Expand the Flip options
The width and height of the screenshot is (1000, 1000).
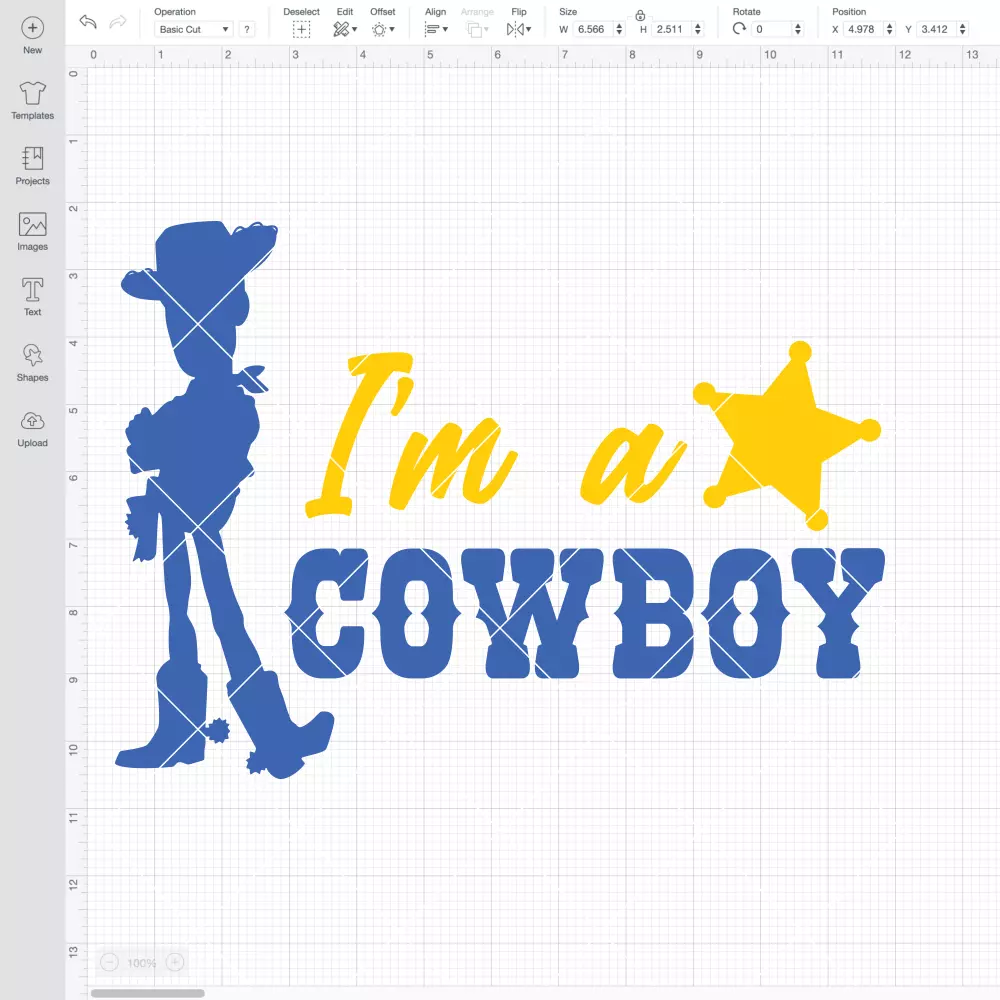point(518,29)
